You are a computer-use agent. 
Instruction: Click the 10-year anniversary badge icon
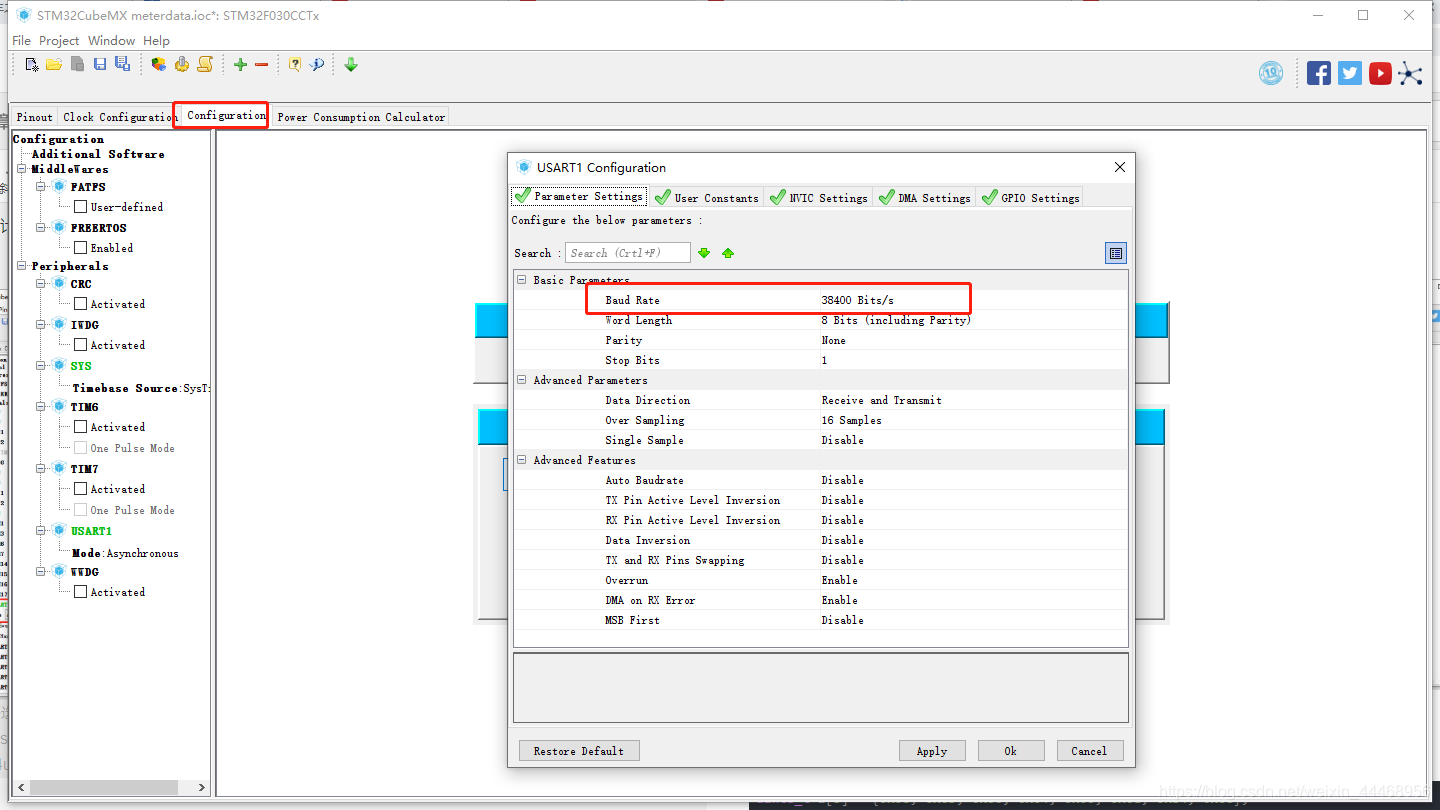point(1271,73)
